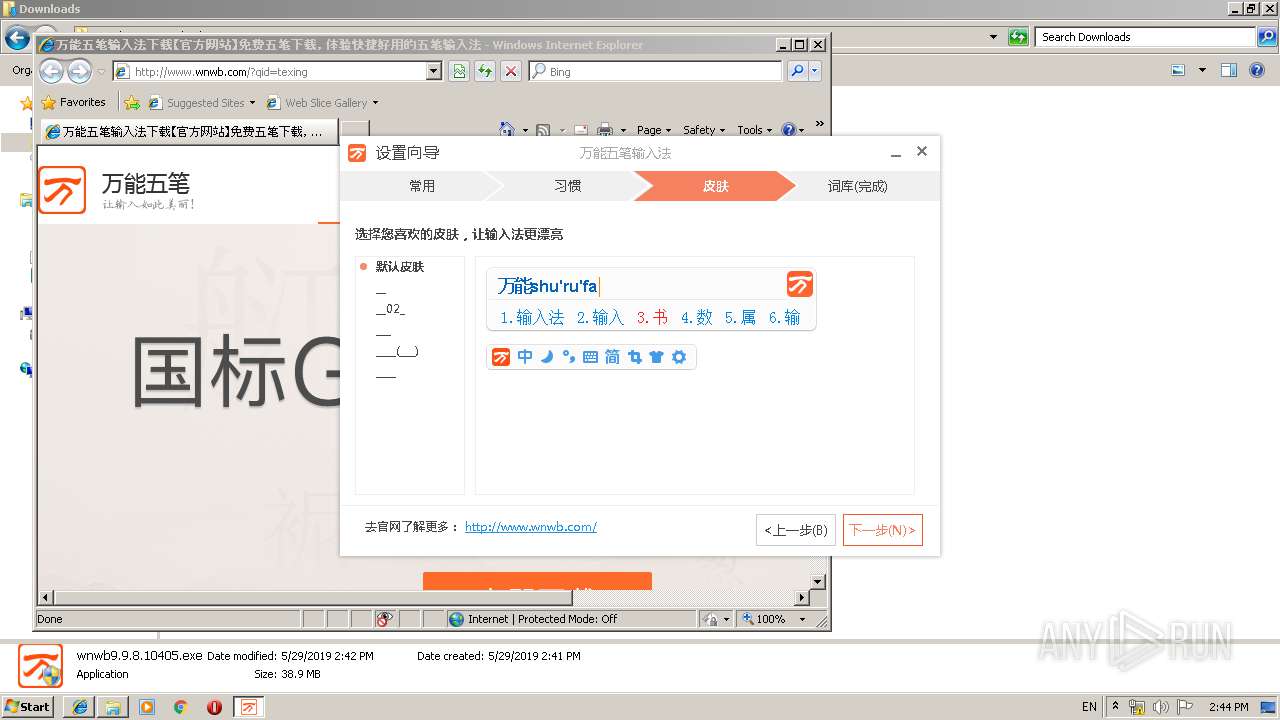Screen dimensions: 1280x720
Task: Click IE Home icon
Action: pos(507,130)
